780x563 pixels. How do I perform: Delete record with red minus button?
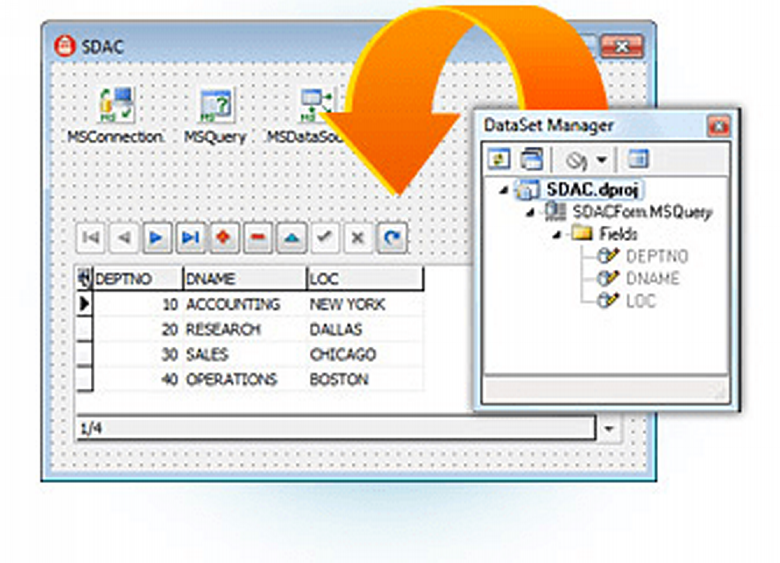258,238
